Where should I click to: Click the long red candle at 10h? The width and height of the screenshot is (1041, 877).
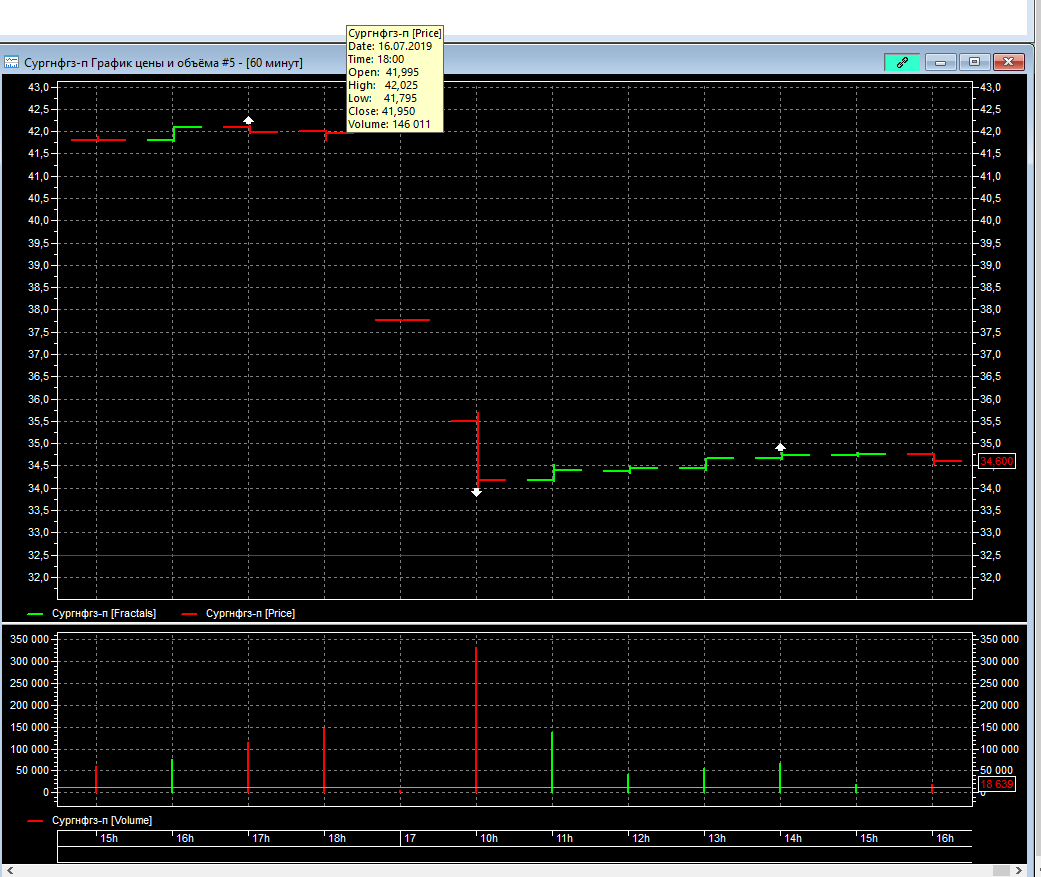(x=477, y=449)
